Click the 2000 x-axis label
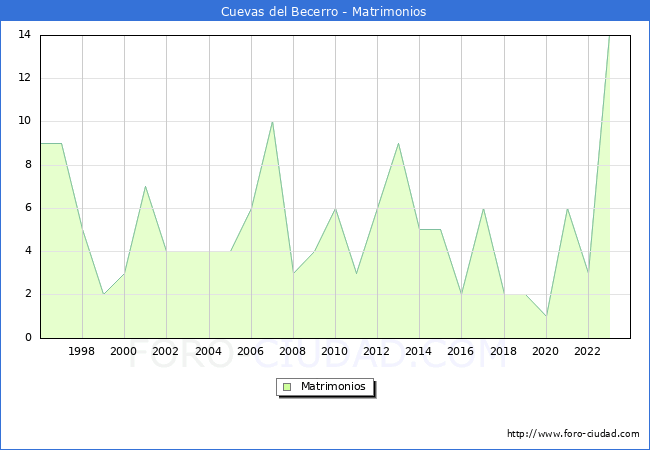The width and height of the screenshot is (650, 450). pyautogui.click(x=123, y=351)
